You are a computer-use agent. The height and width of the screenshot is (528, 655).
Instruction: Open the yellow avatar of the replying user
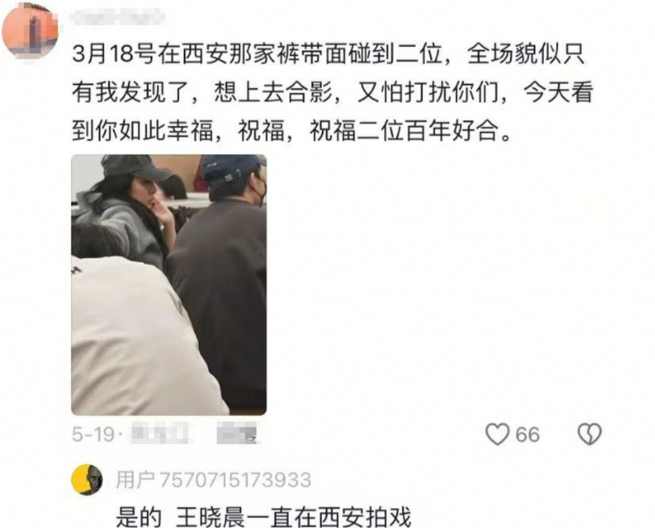87,479
